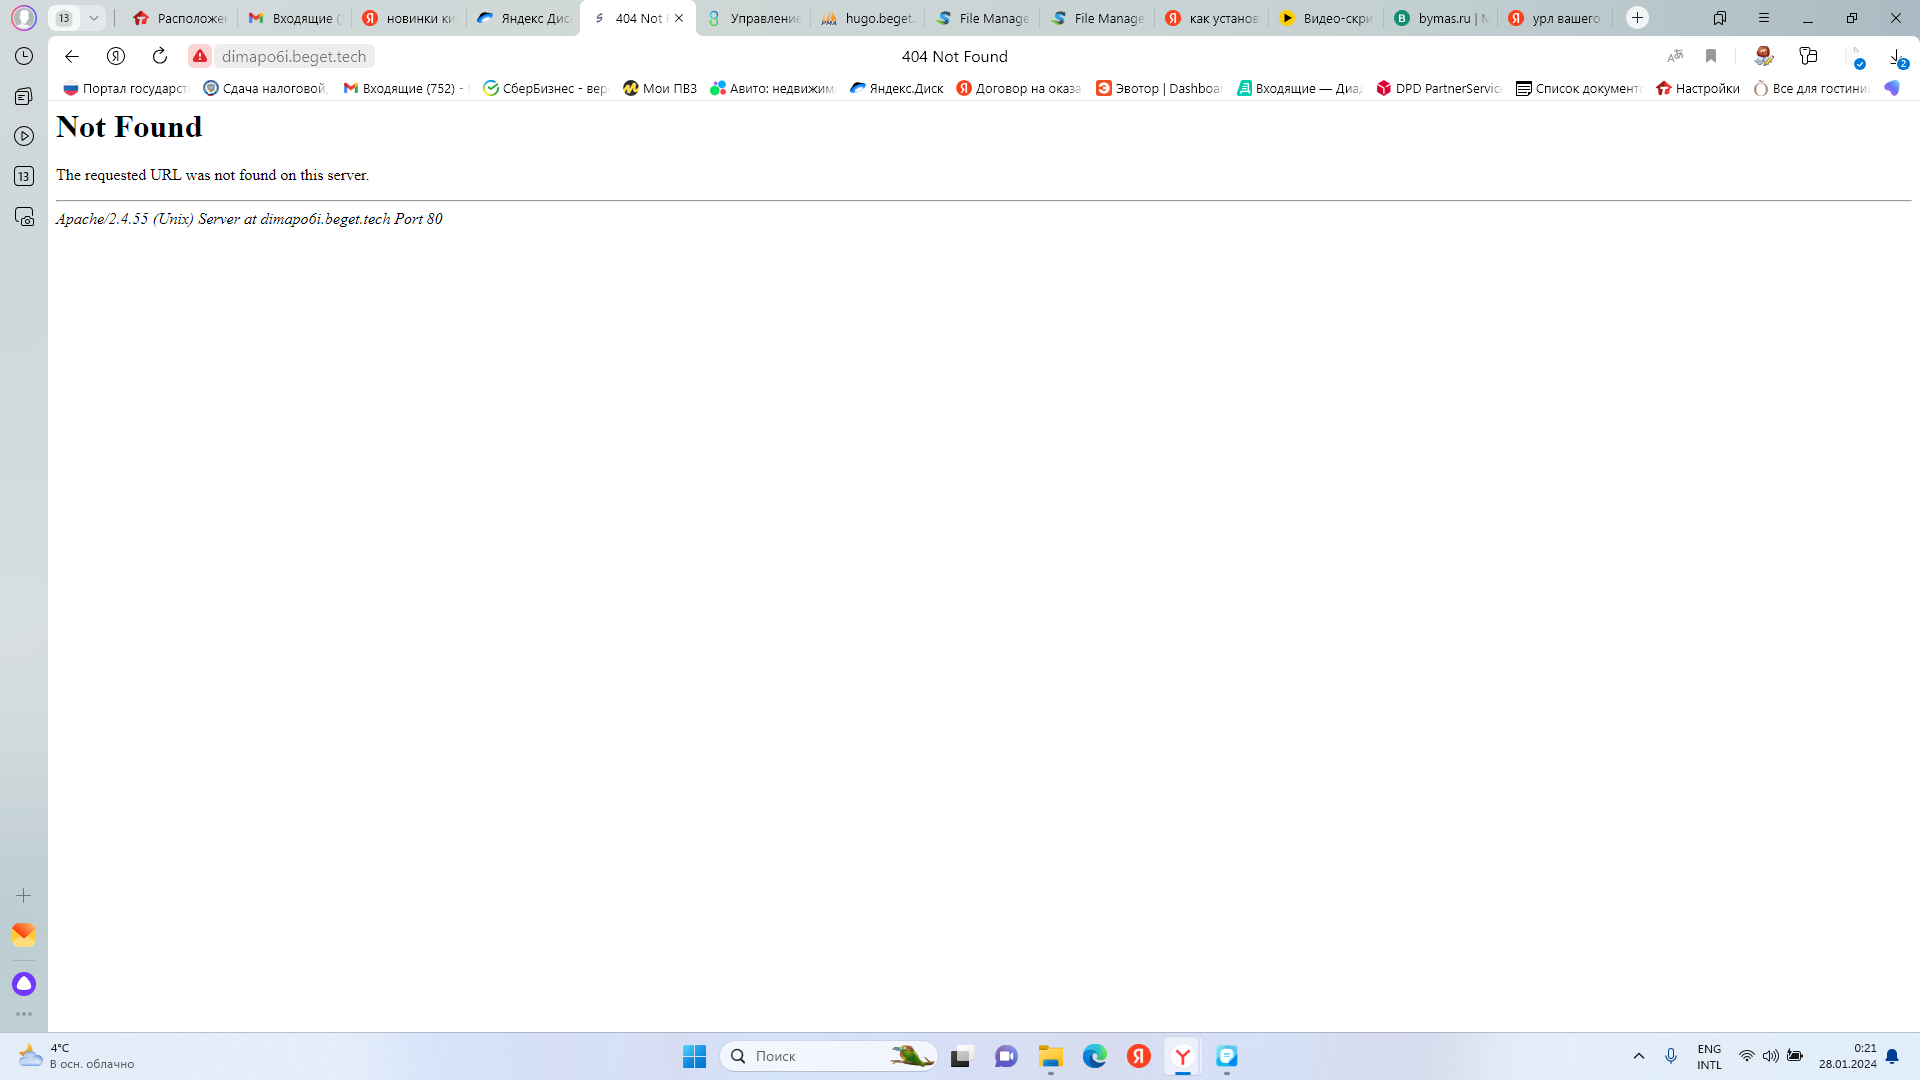Open the browser hamburger menu
This screenshot has height=1080, width=1920.
[x=1764, y=18]
